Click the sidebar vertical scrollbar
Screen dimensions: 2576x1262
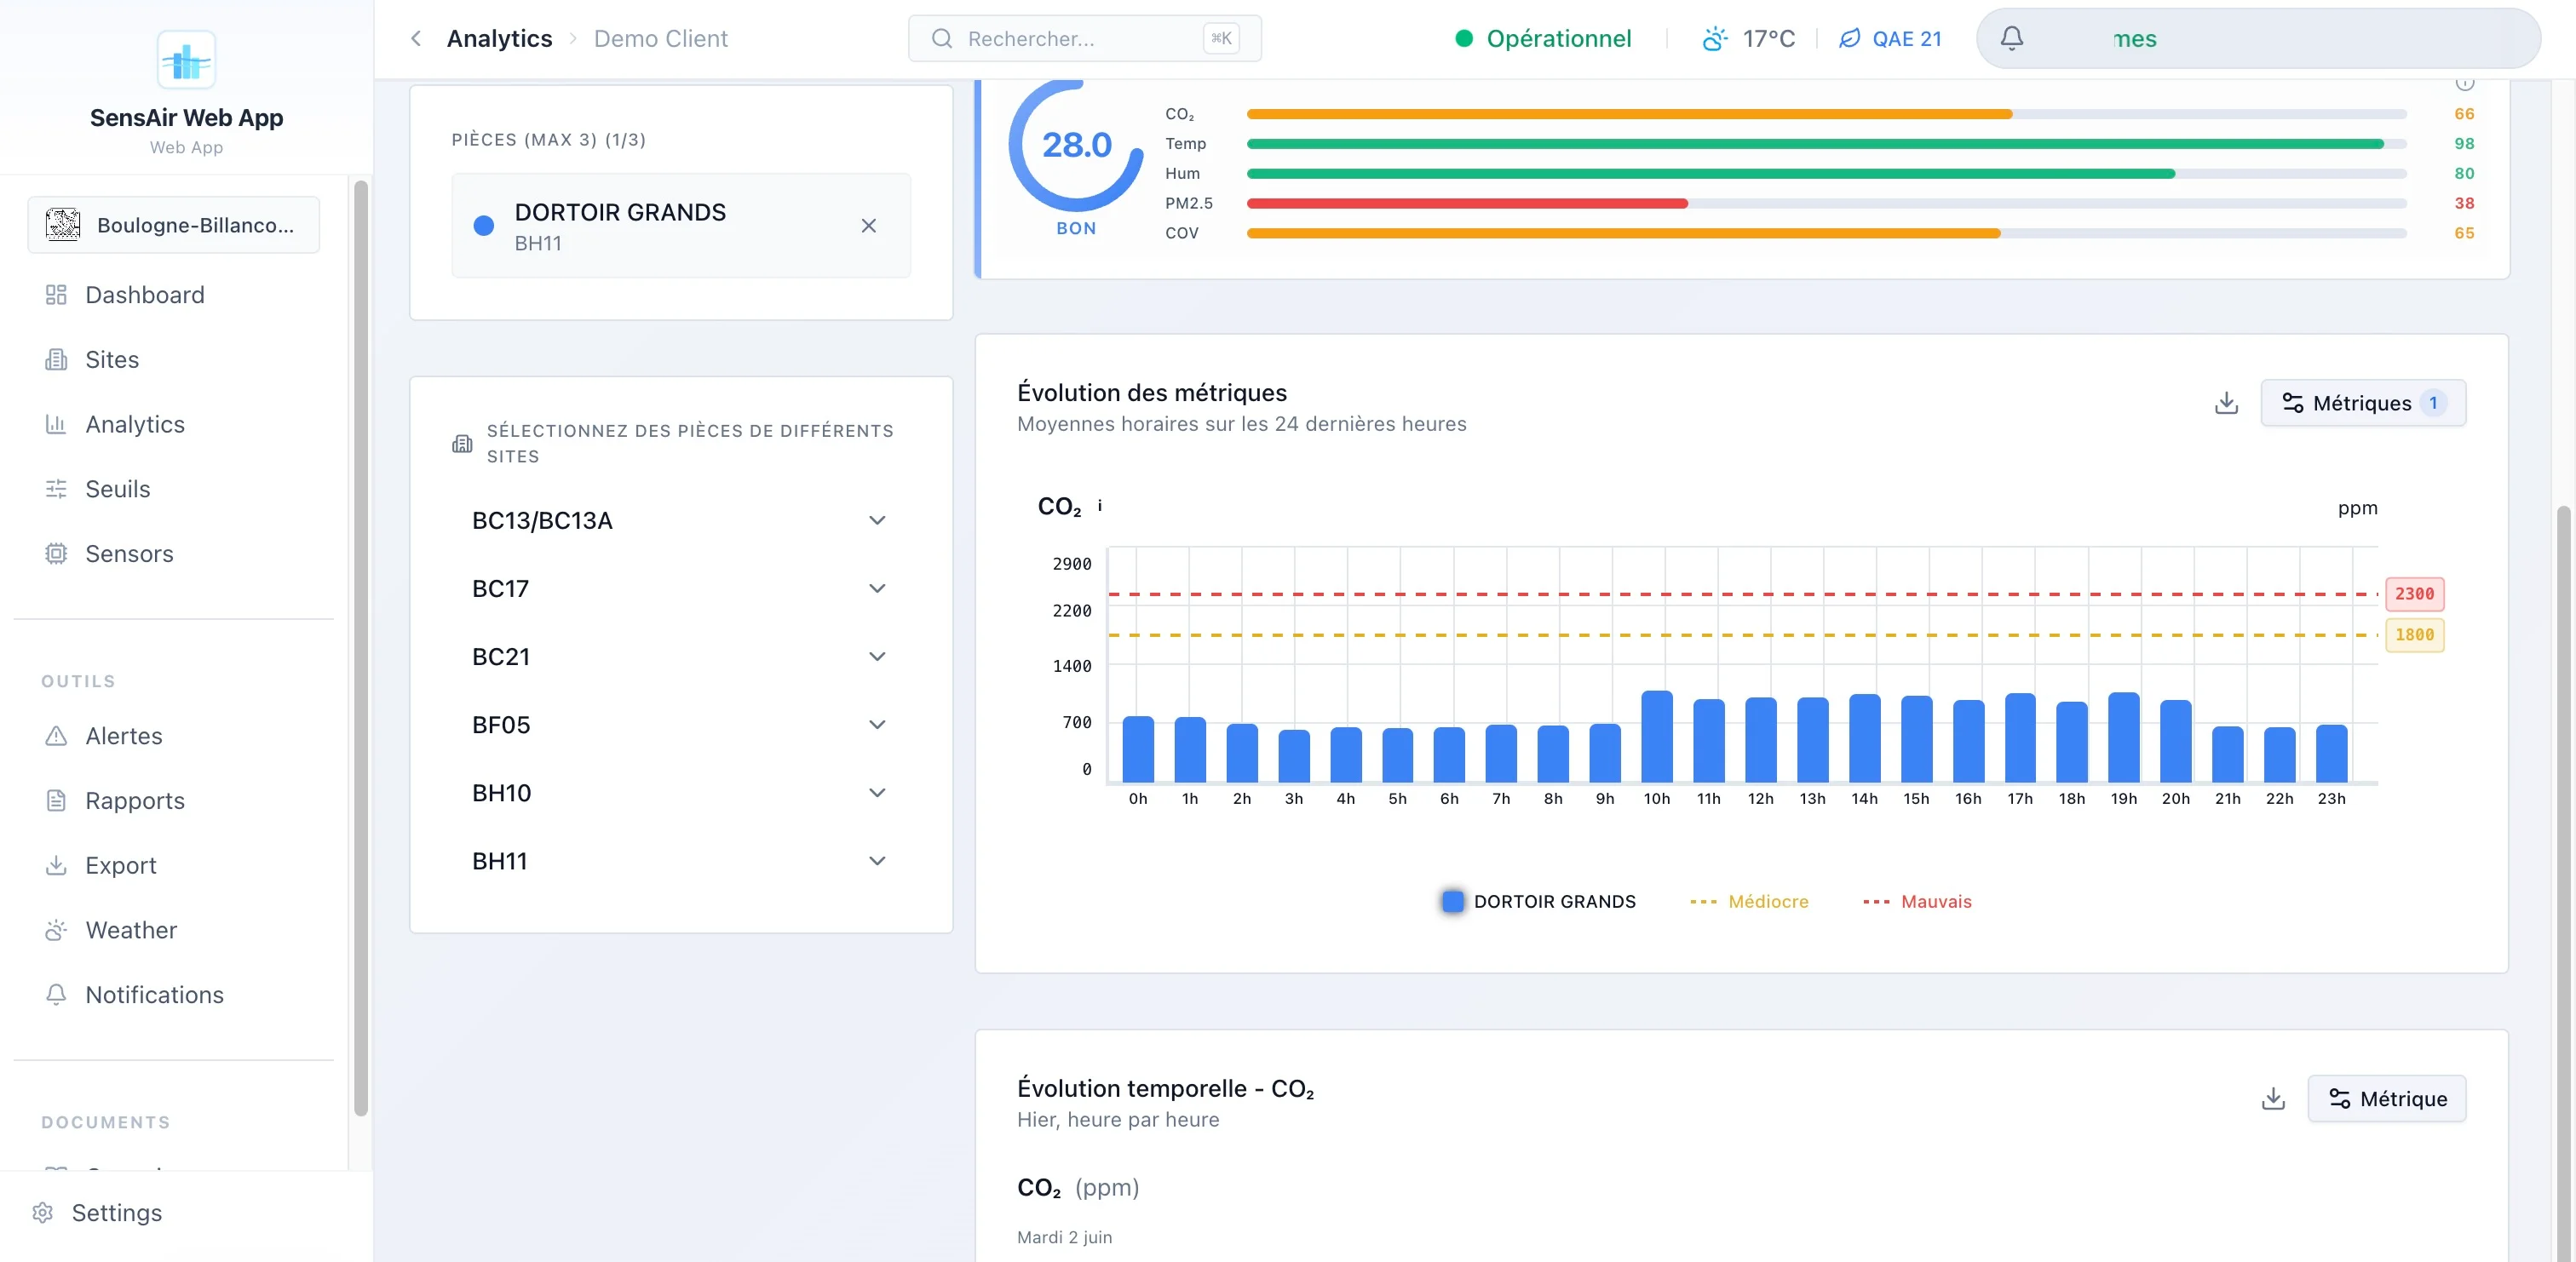point(361,647)
